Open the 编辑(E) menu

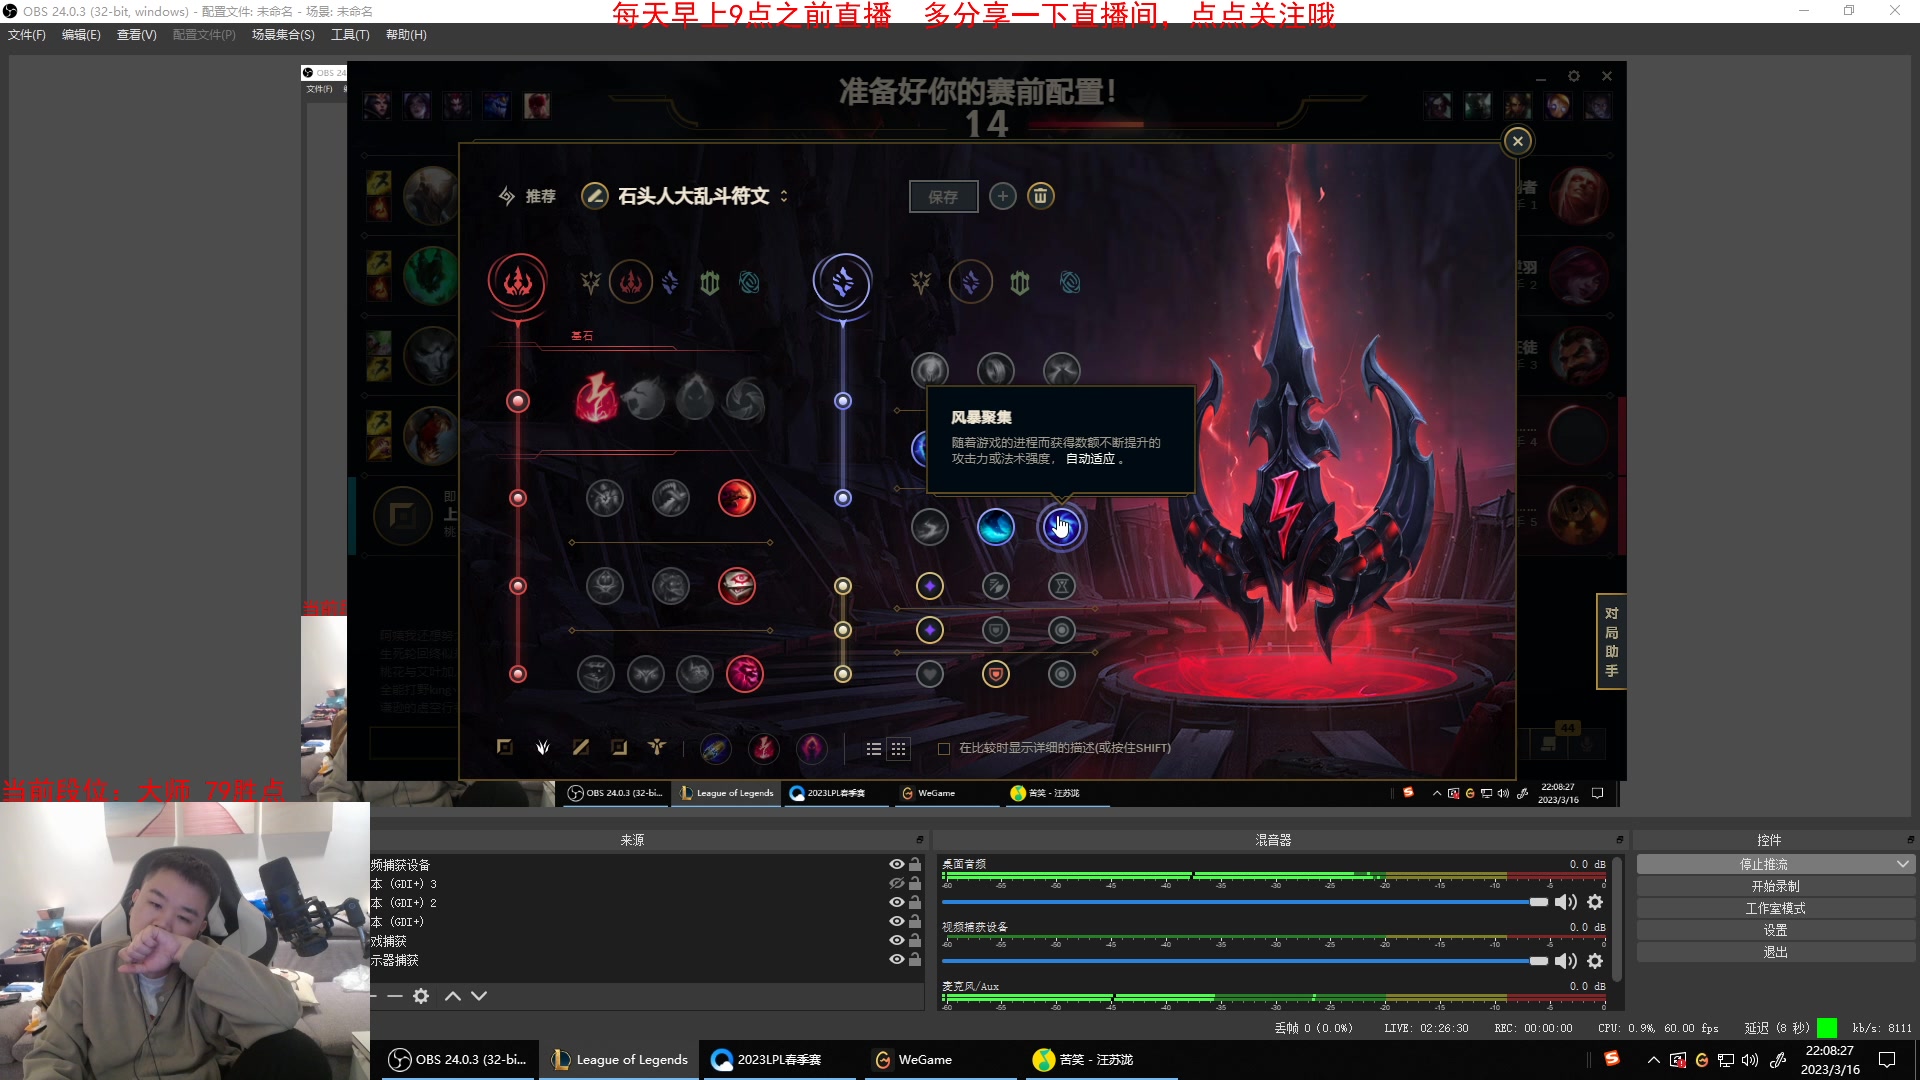click(81, 35)
